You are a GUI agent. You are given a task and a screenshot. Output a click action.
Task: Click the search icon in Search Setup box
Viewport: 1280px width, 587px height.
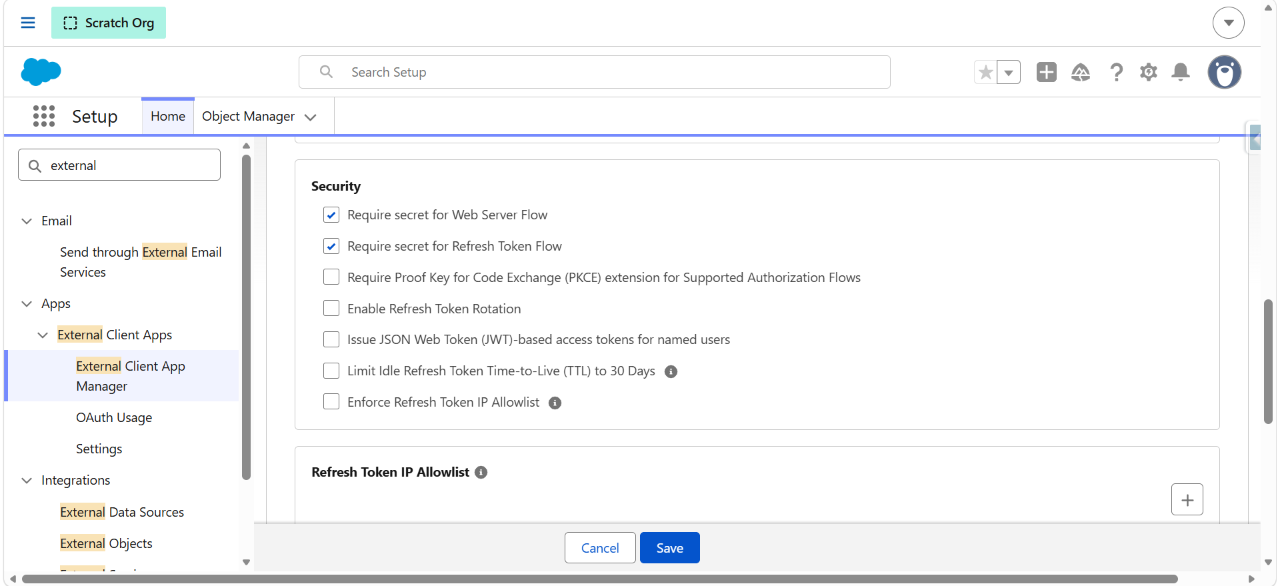pos(326,72)
